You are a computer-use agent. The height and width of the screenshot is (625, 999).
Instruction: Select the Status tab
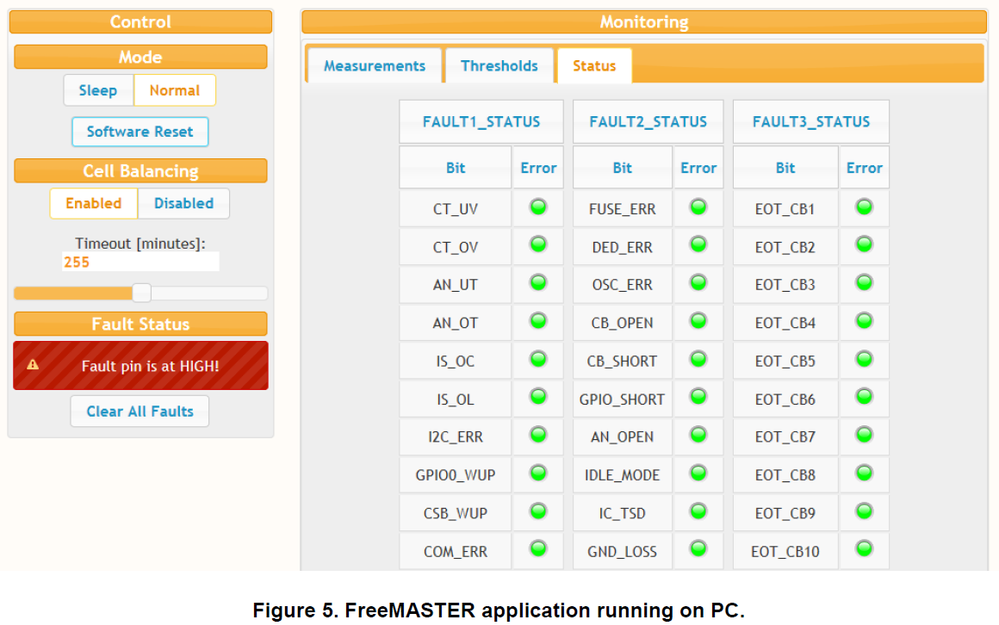click(594, 66)
